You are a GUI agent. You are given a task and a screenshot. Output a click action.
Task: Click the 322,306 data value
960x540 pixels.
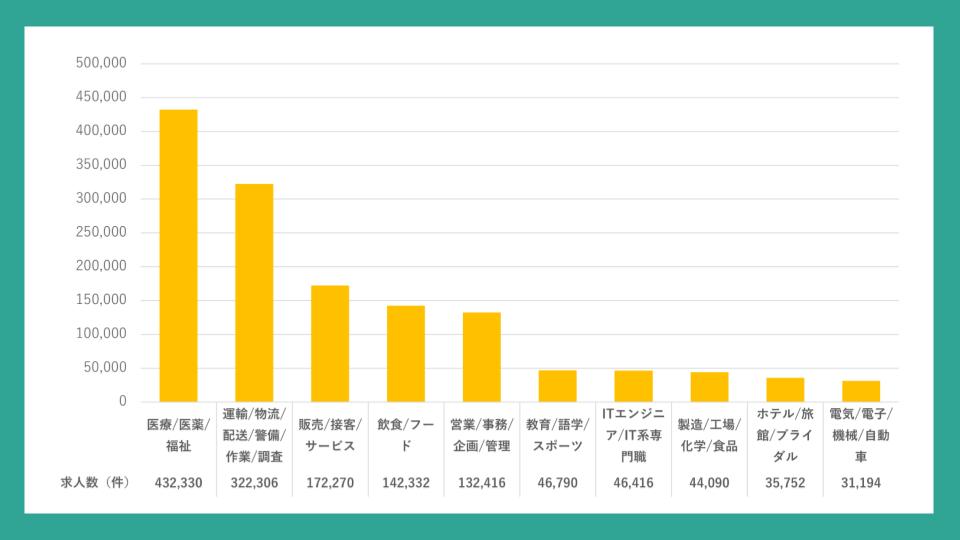(x=254, y=483)
